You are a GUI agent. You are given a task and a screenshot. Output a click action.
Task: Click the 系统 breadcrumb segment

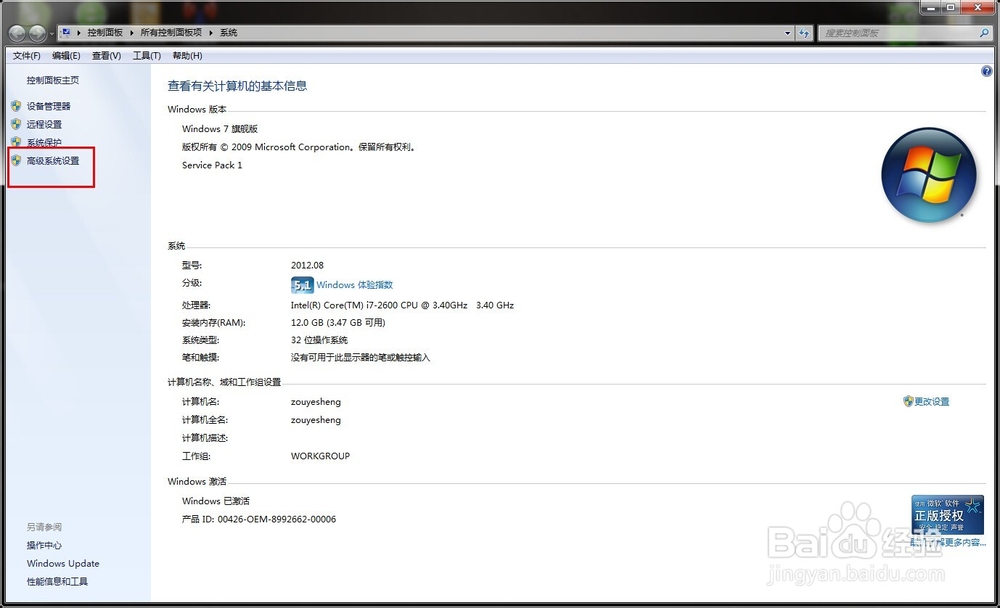click(x=228, y=33)
